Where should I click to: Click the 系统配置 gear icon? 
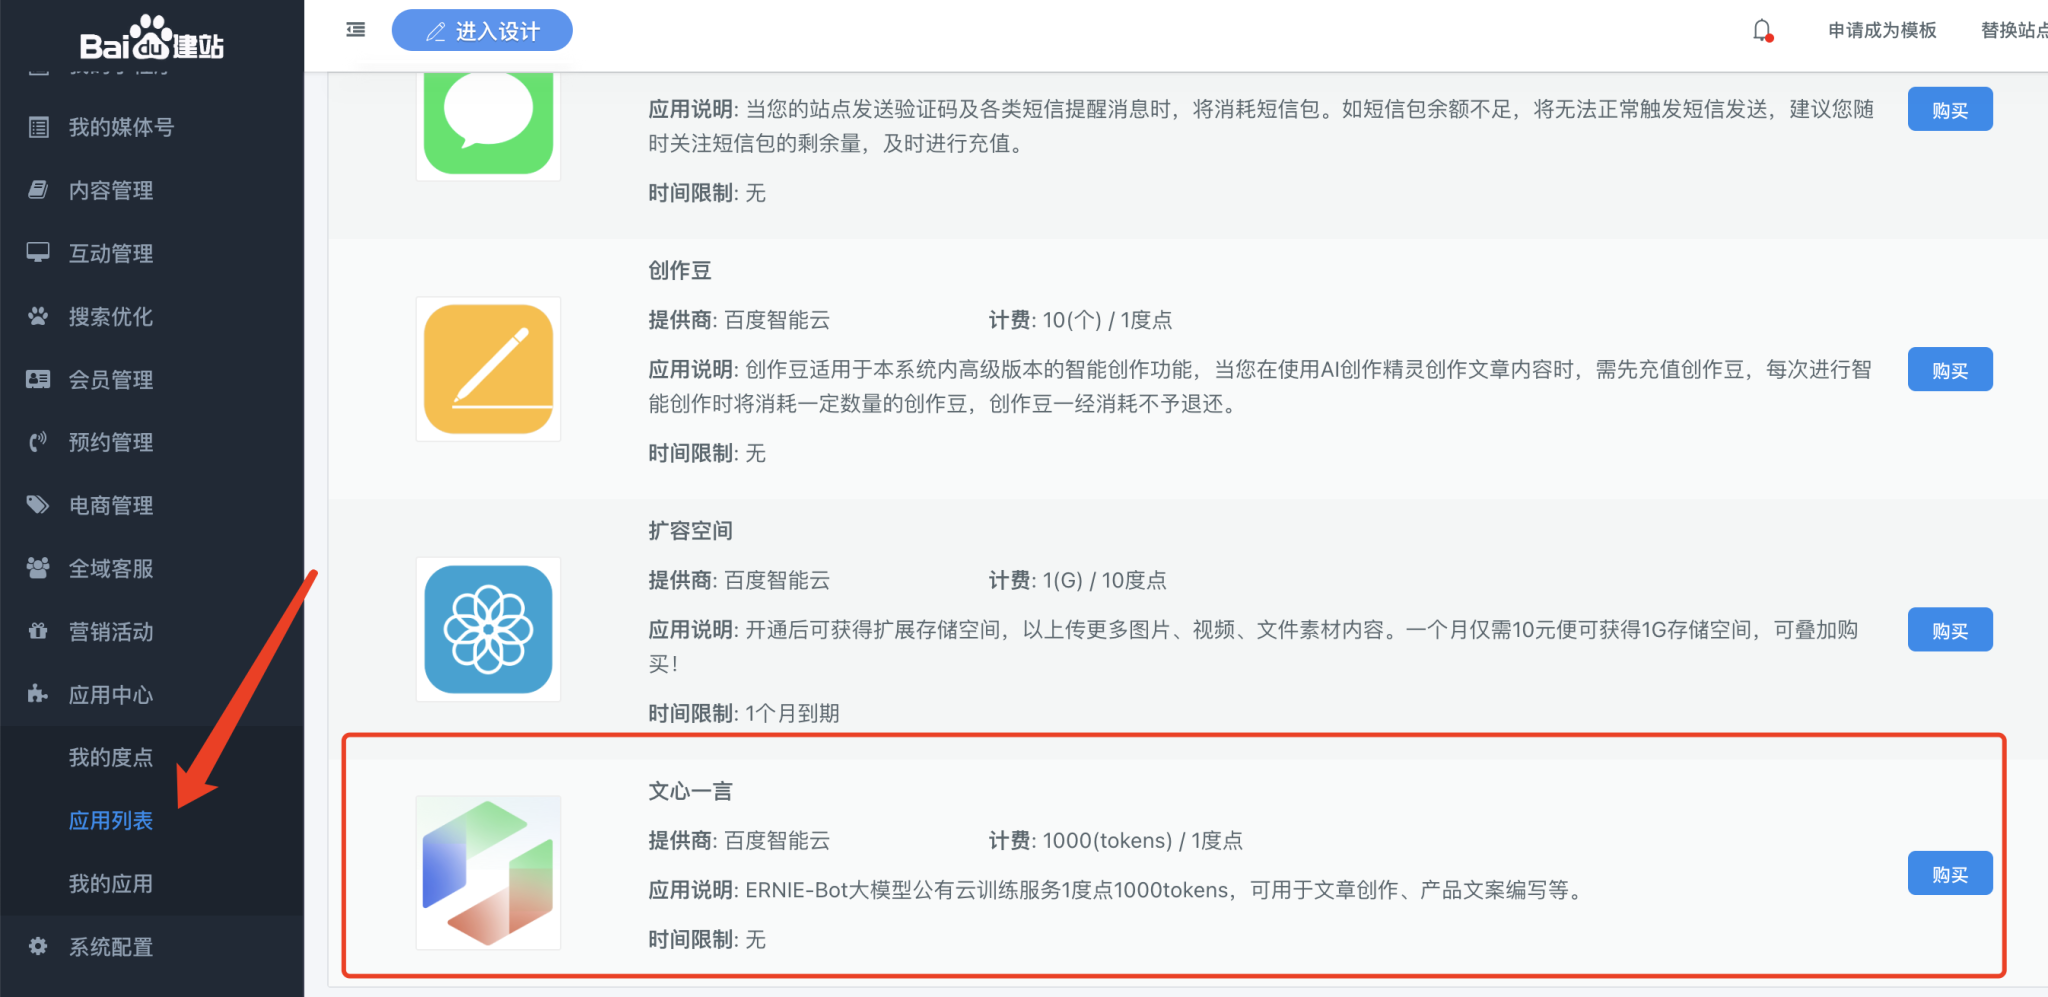pyautogui.click(x=38, y=946)
